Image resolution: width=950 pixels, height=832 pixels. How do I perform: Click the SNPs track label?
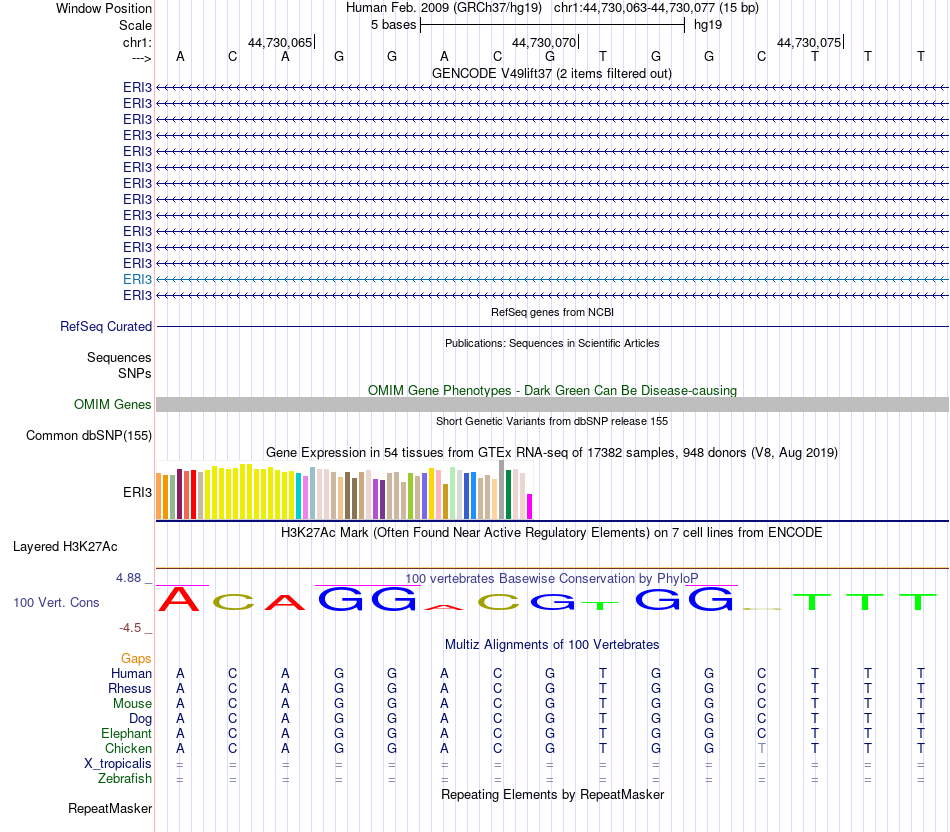(x=135, y=373)
